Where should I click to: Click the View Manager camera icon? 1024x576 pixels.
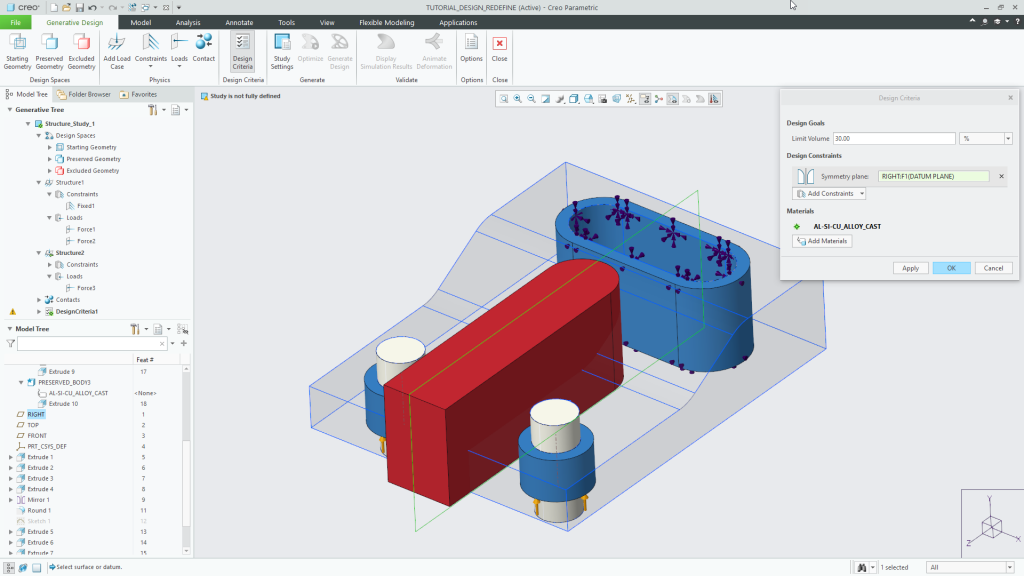point(603,99)
